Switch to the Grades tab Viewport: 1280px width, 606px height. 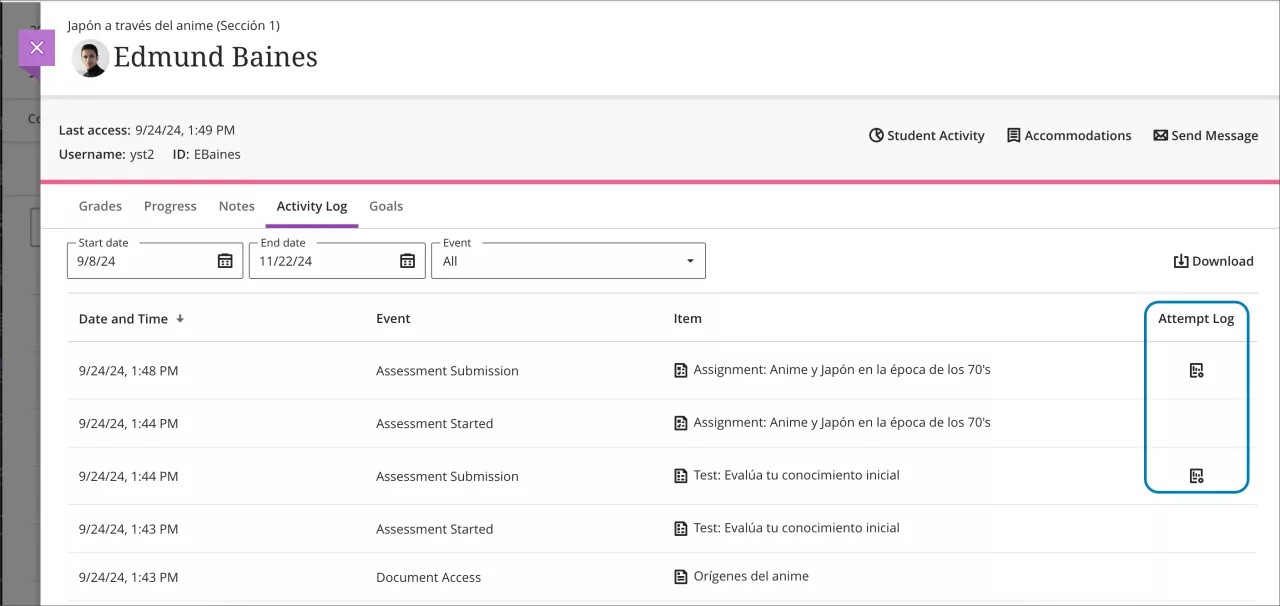click(x=100, y=206)
